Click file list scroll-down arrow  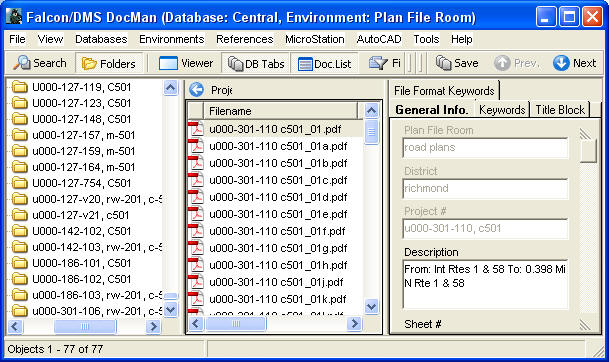click(371, 306)
